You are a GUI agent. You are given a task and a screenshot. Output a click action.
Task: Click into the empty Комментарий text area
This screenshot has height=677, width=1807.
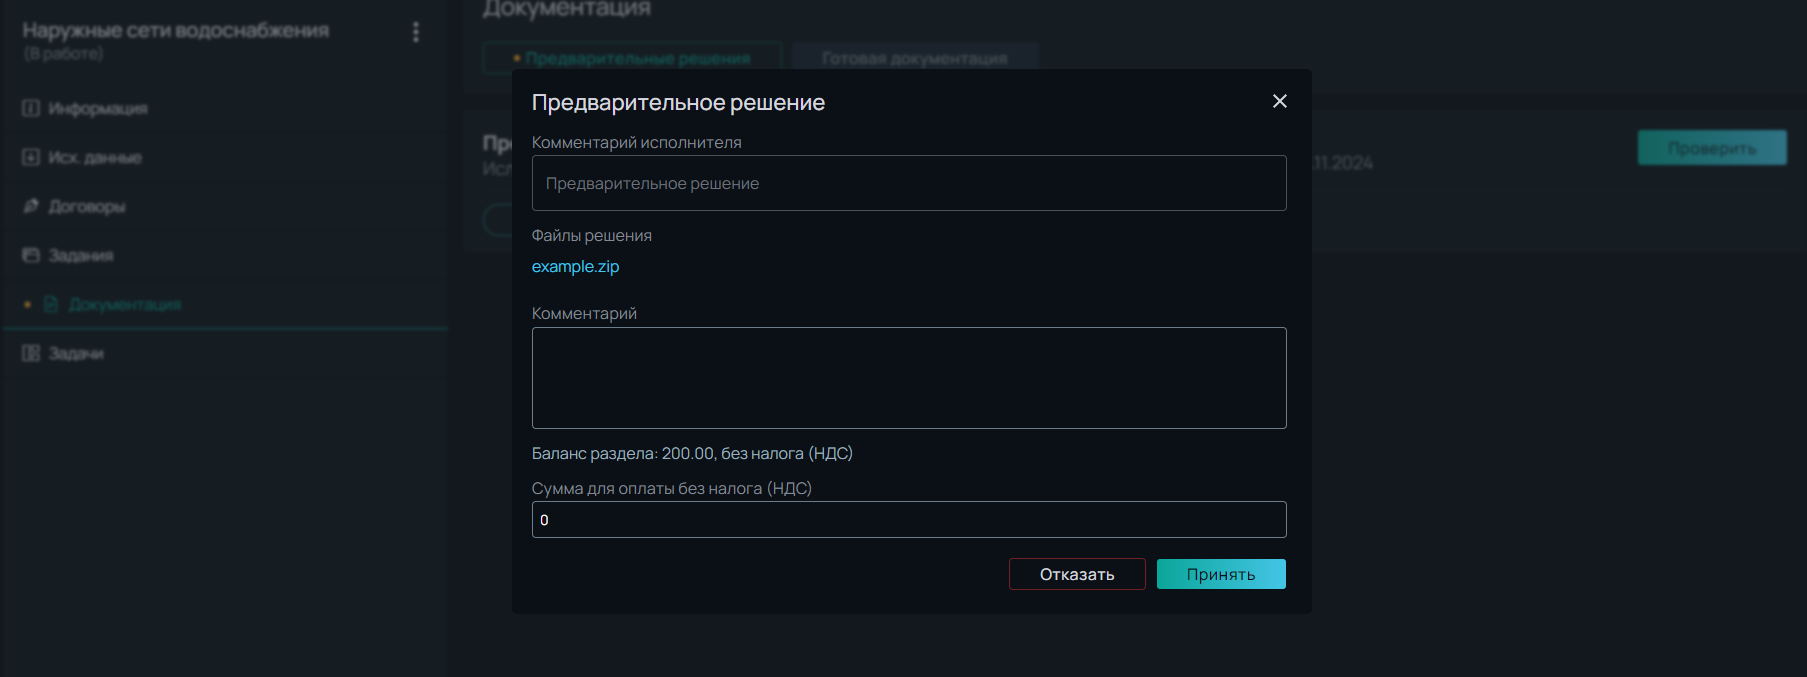point(908,378)
